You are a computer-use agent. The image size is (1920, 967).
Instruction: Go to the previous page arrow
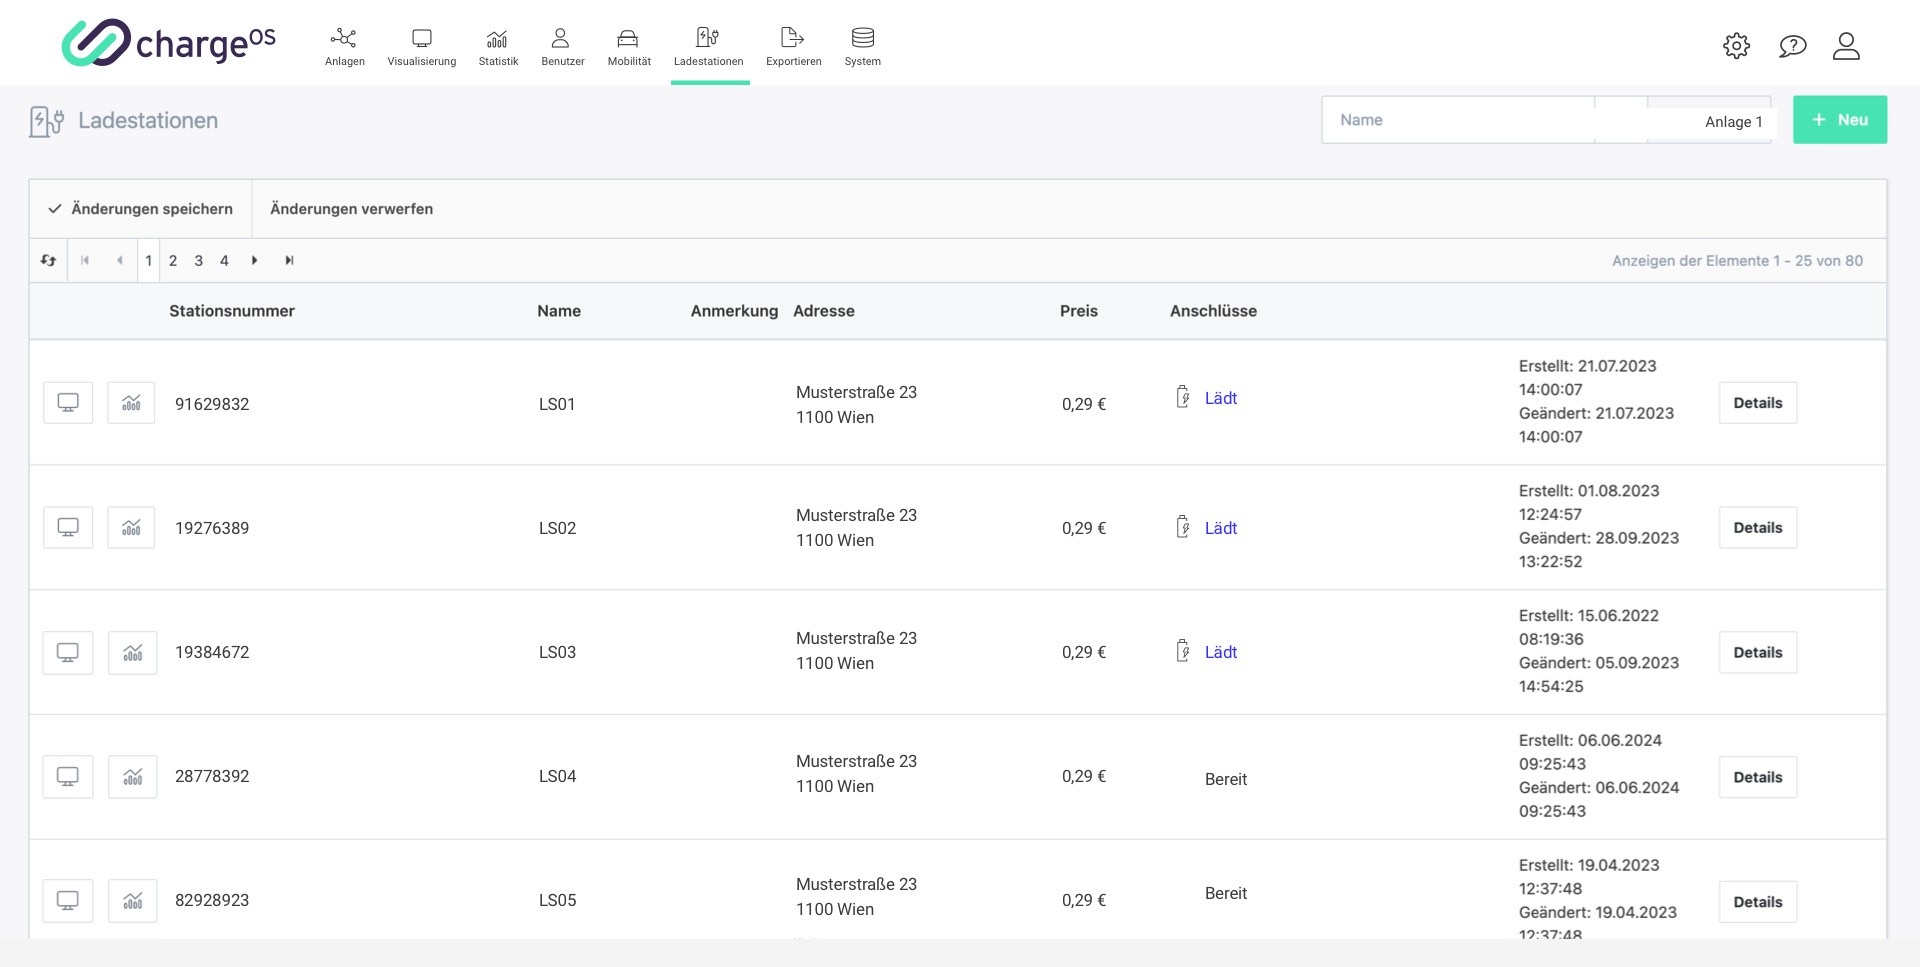[119, 260]
